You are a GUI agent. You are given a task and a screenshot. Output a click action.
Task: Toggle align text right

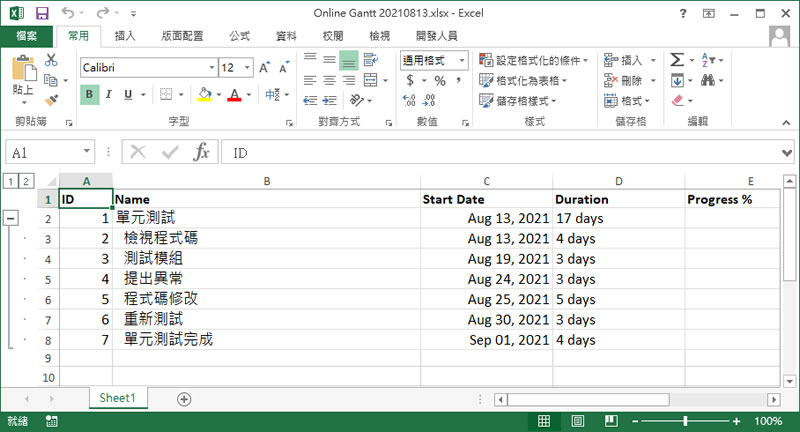349,80
